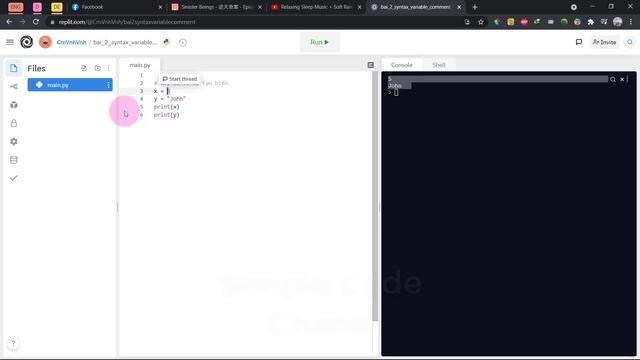
Task: Open the Database sidebar icon
Action: (13, 160)
